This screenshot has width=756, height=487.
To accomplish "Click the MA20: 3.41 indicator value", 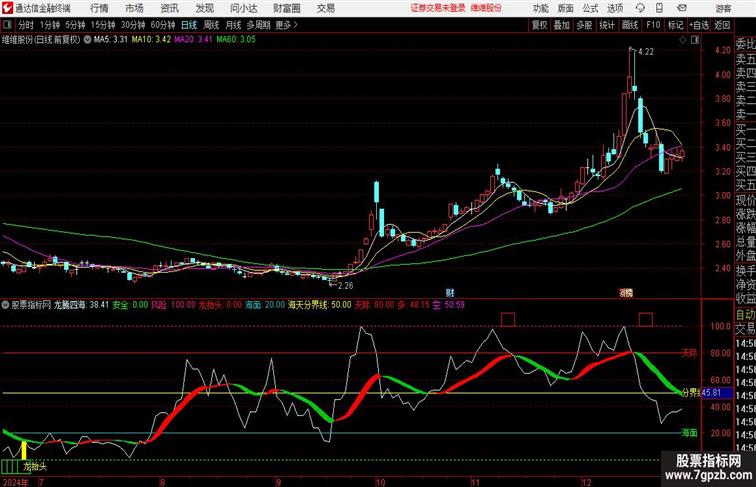I will coord(193,40).
